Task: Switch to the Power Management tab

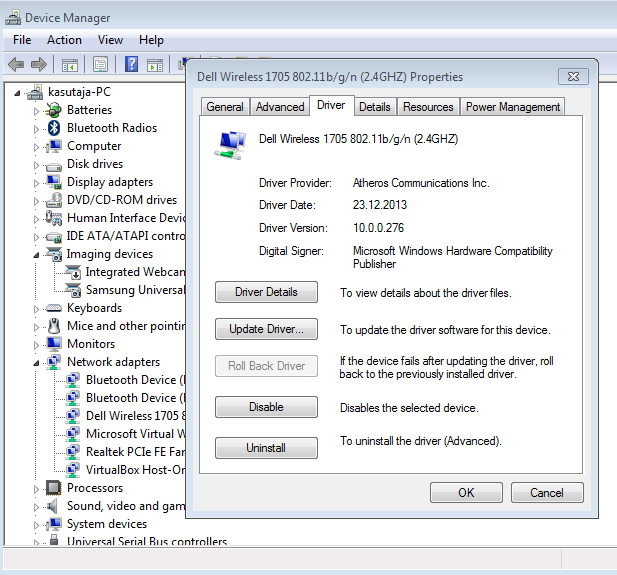Action: click(x=513, y=107)
